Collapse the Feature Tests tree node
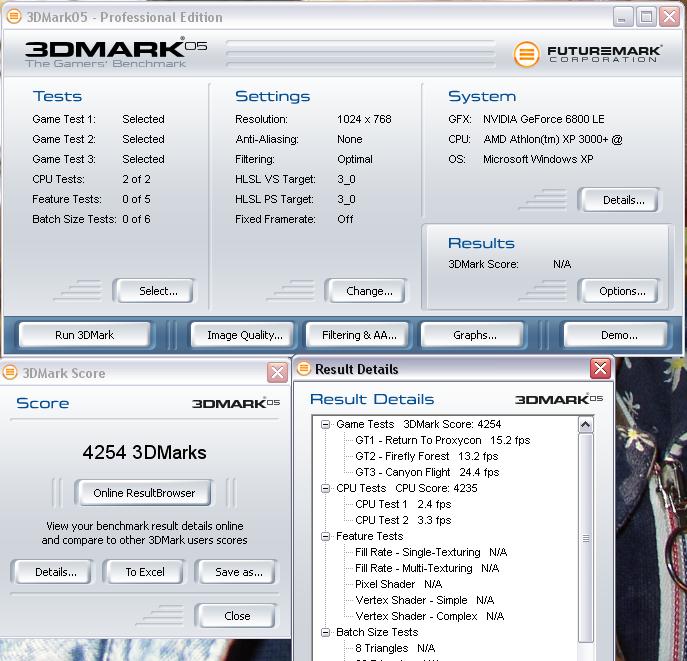The image size is (687, 661). click(x=325, y=536)
